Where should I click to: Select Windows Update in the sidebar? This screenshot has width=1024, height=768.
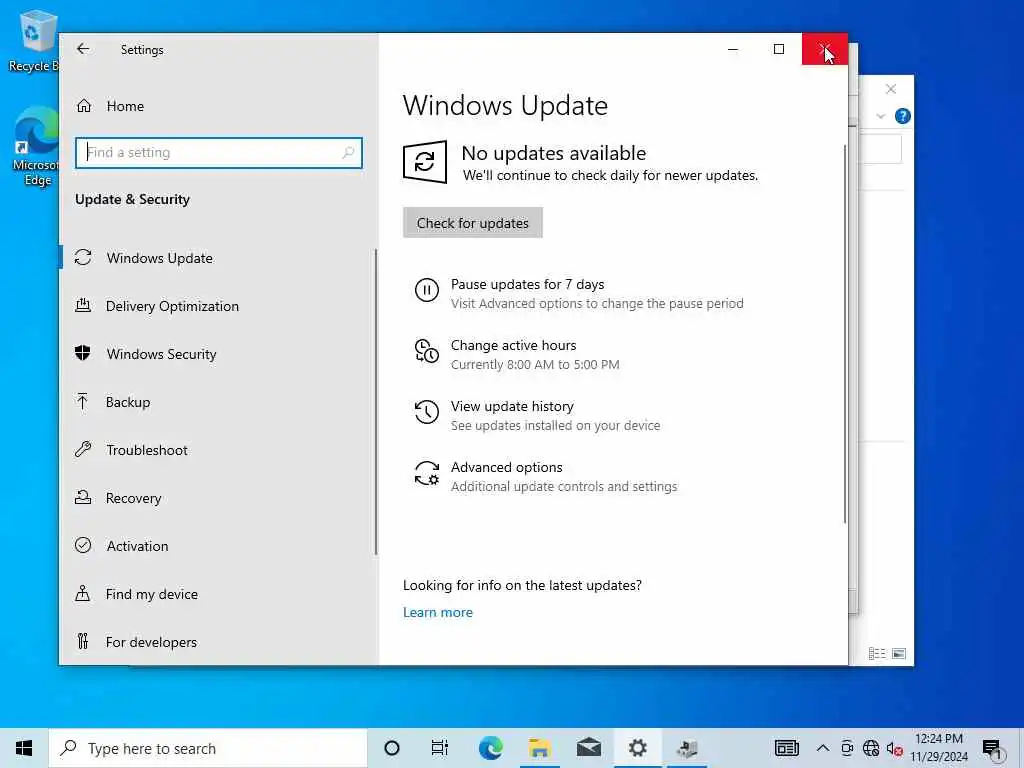tap(159, 258)
